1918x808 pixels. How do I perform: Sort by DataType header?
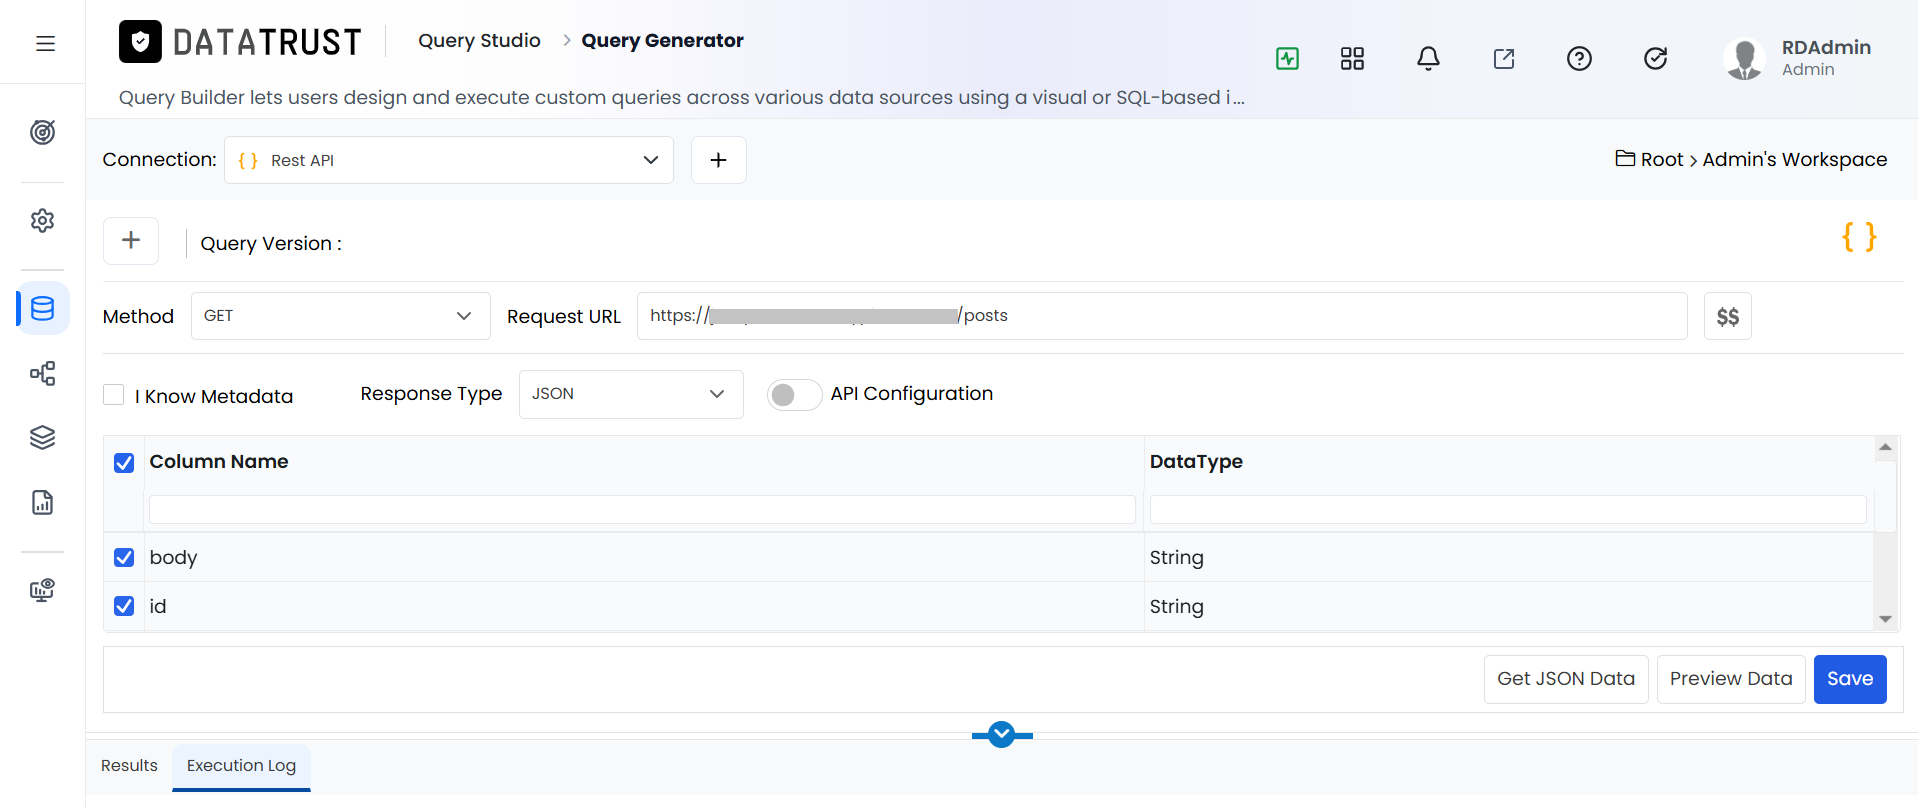click(1196, 461)
